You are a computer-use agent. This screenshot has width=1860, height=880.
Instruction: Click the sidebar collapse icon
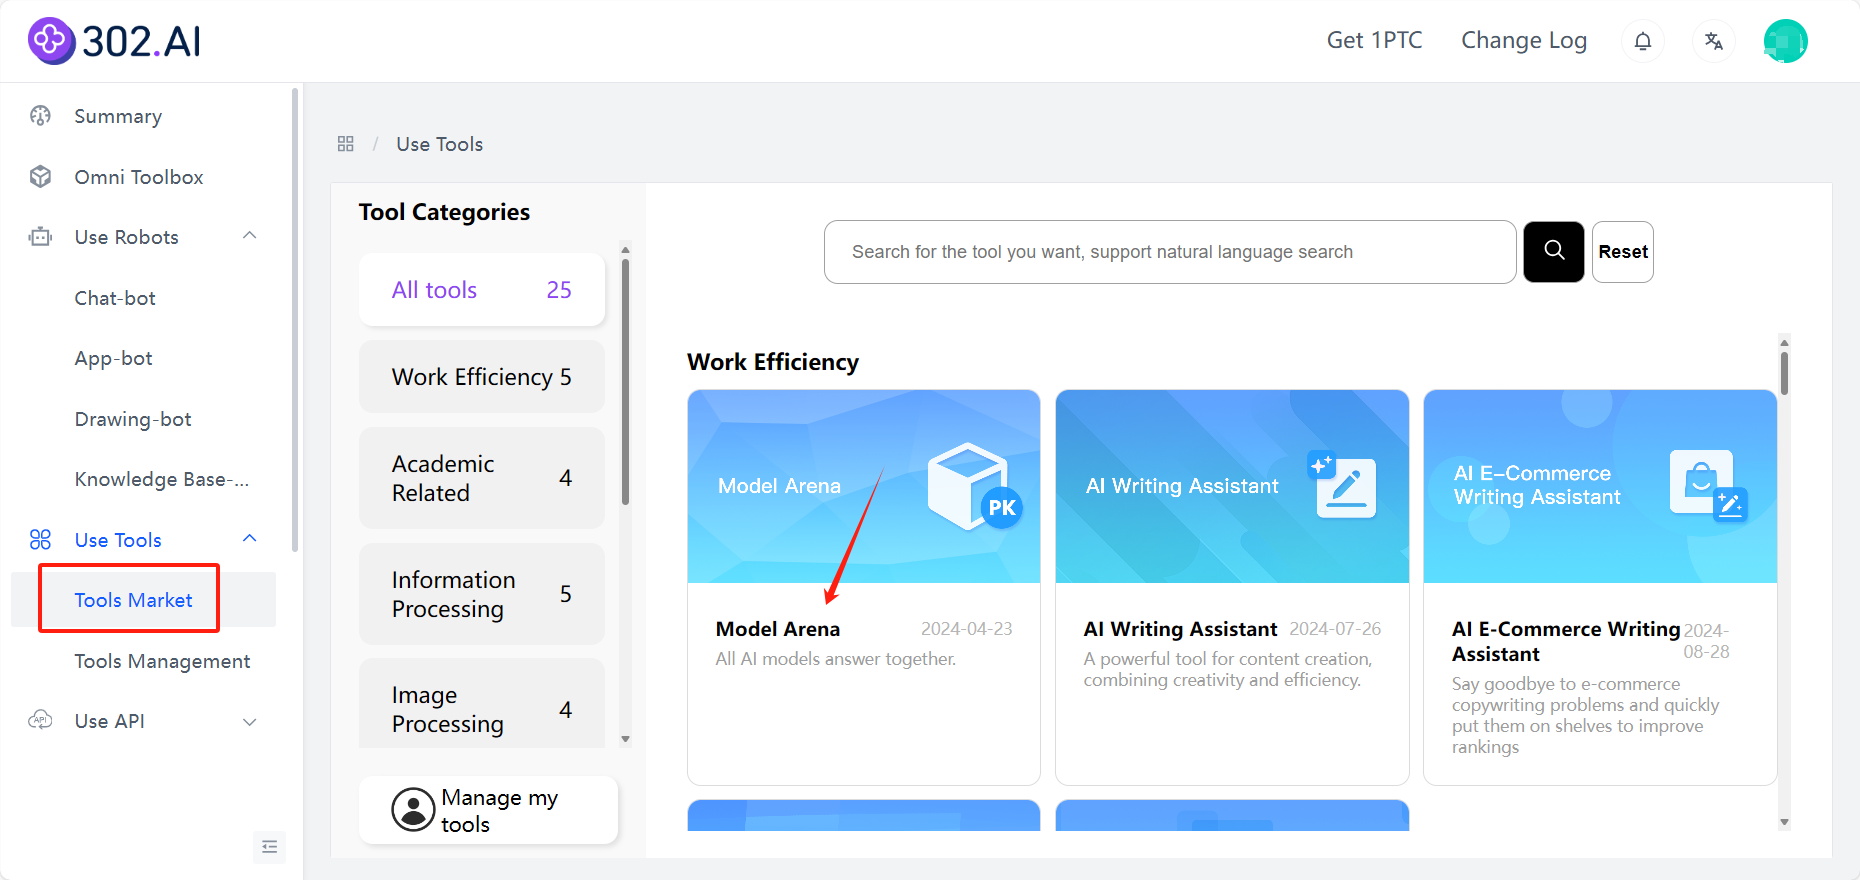tap(270, 847)
